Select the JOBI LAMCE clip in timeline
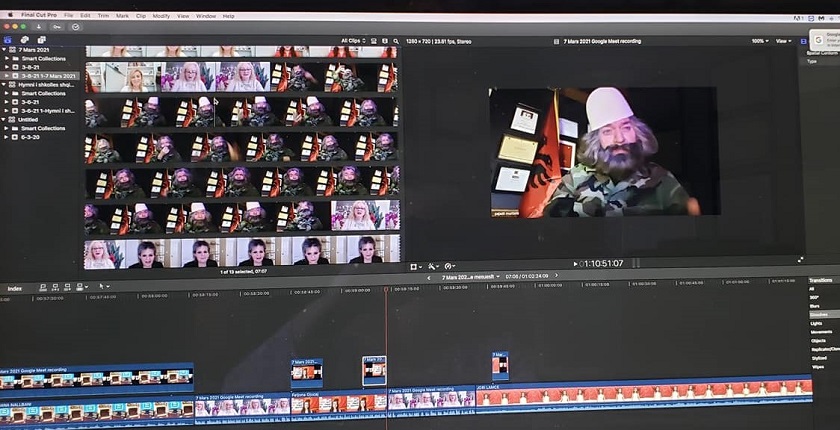This screenshot has height=430, width=840. coord(644,395)
